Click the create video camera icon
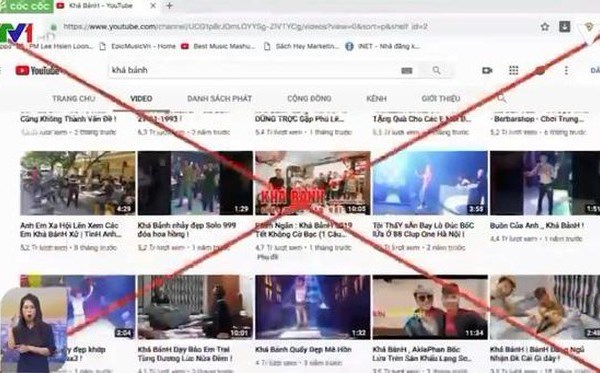The height and width of the screenshot is (373, 600). pos(487,70)
